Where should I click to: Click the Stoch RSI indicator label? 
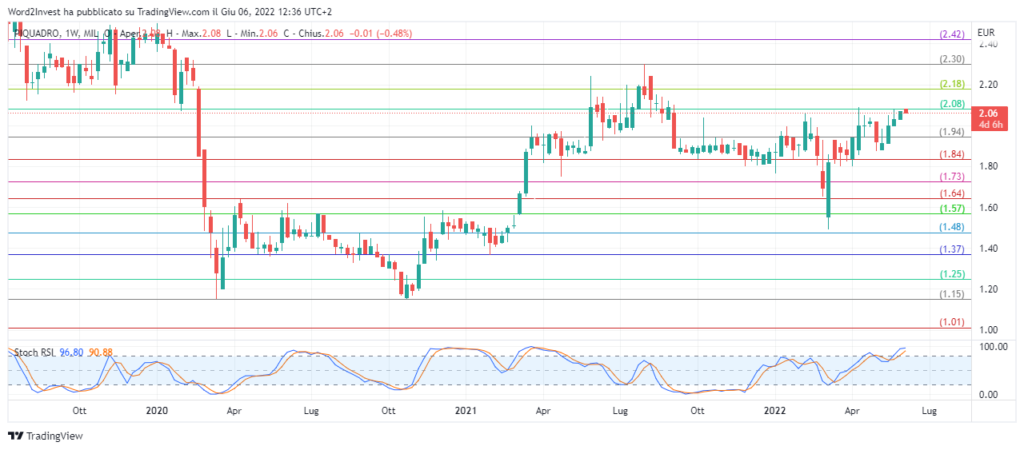click(x=32, y=352)
